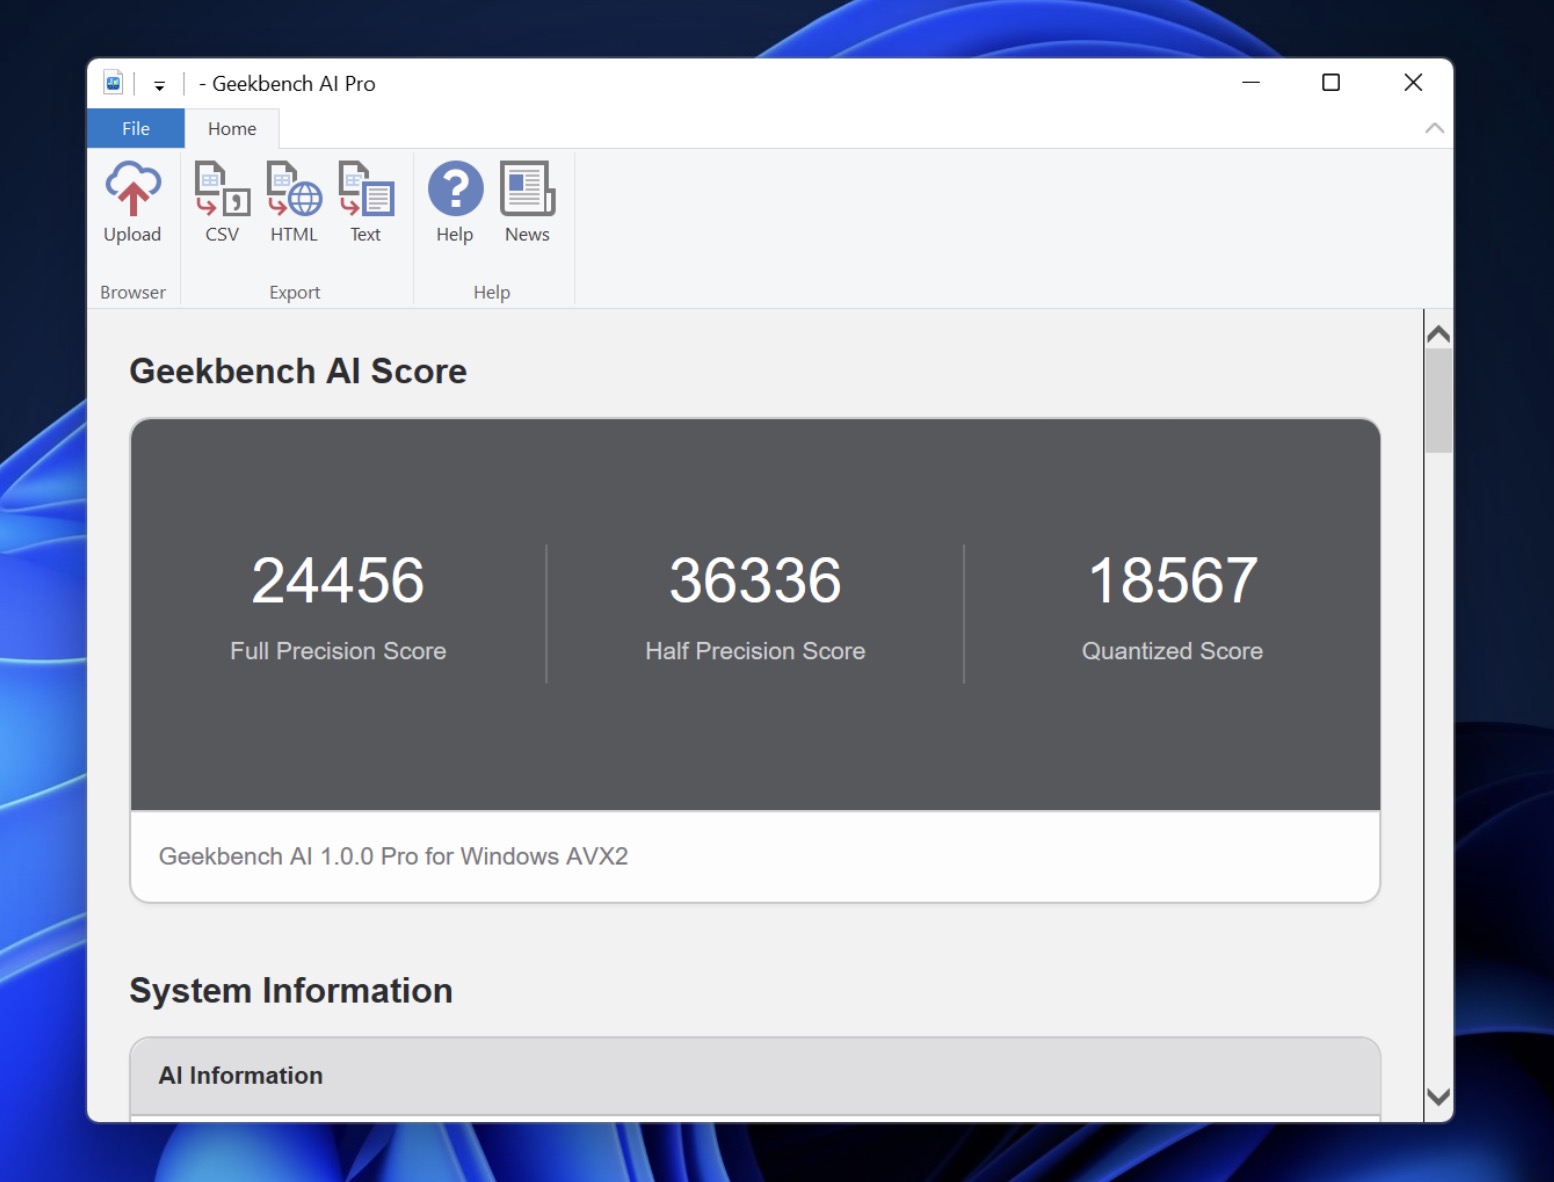Viewport: 1554px width, 1182px height.
Task: Open the File menu tab
Action: tap(136, 128)
